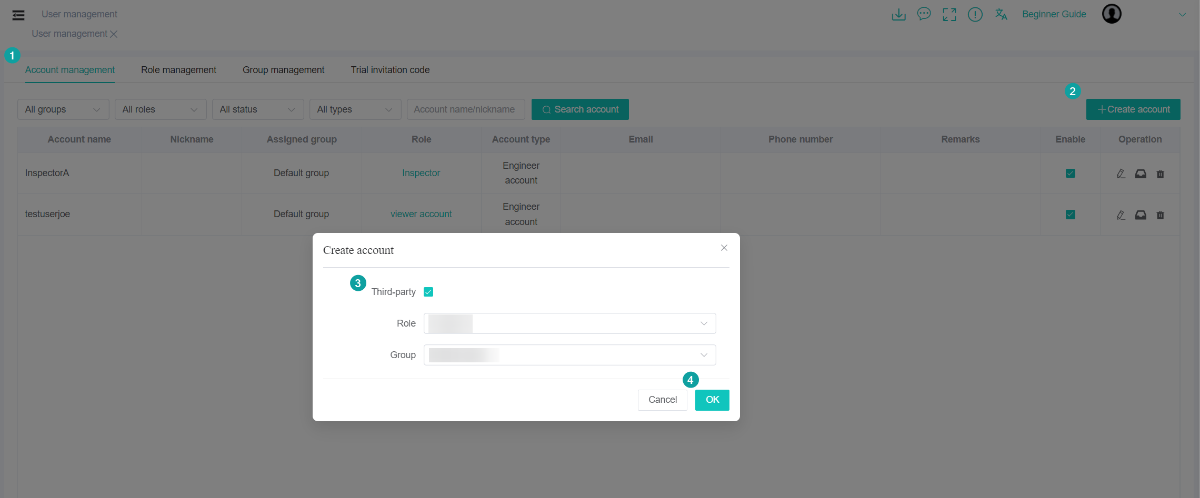Screen dimensions: 1200x498
Task: Click the Account name/nickname search field
Action: (466, 109)
